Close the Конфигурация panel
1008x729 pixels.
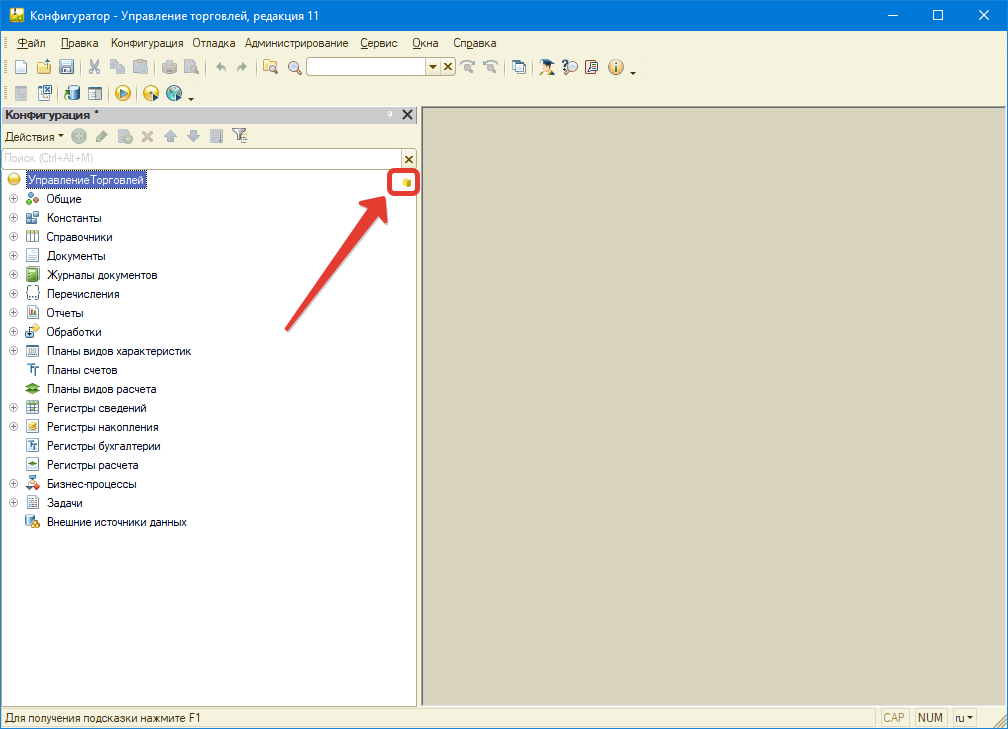pos(407,115)
